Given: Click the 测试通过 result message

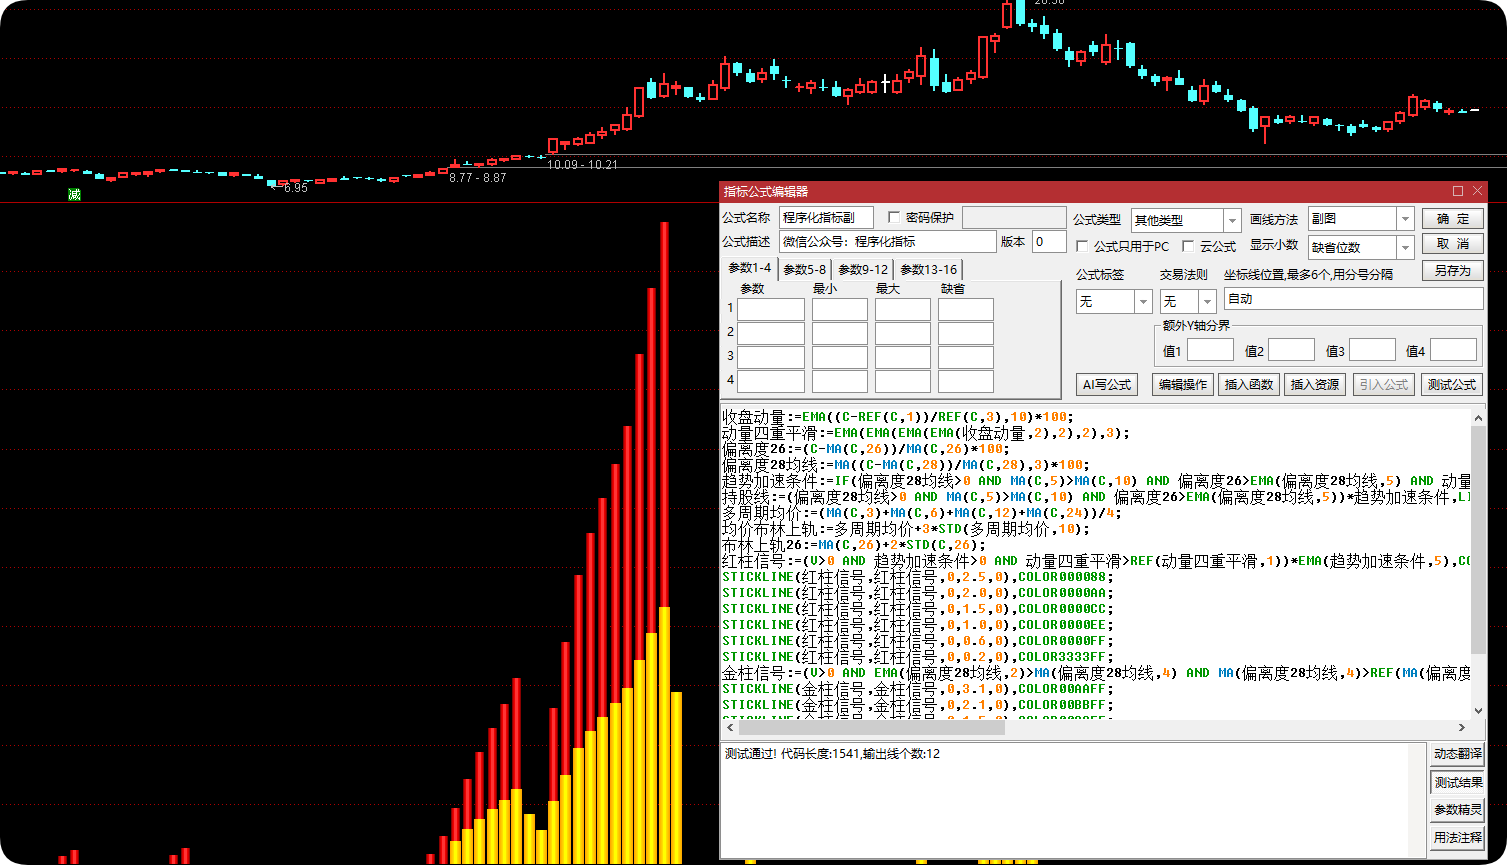Looking at the screenshot, I should click(x=832, y=754).
